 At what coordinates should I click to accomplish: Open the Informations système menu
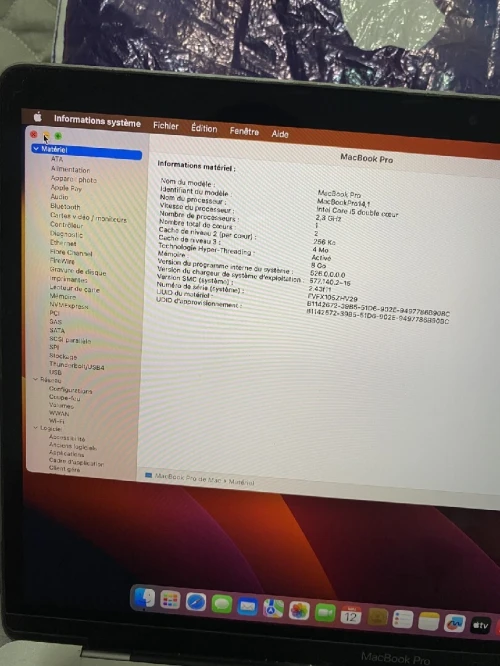pyautogui.click(x=97, y=121)
